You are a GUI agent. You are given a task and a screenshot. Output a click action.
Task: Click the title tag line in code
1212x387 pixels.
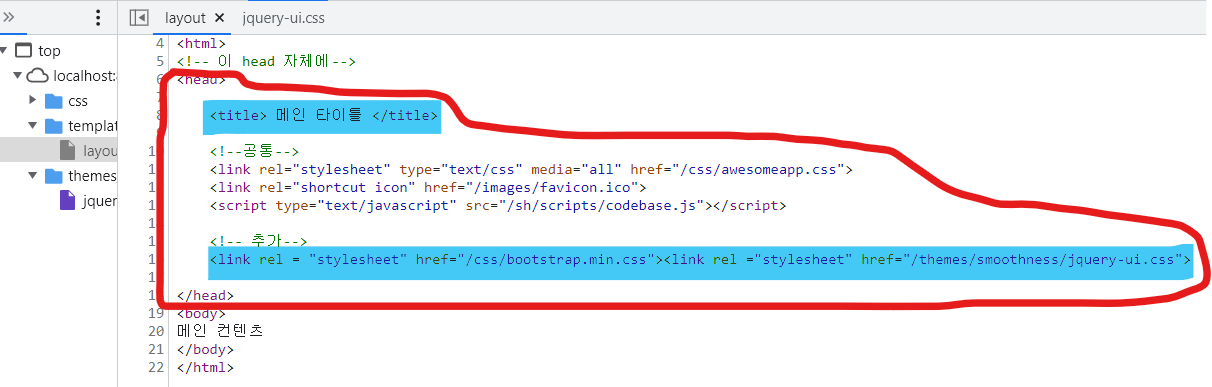(x=324, y=115)
